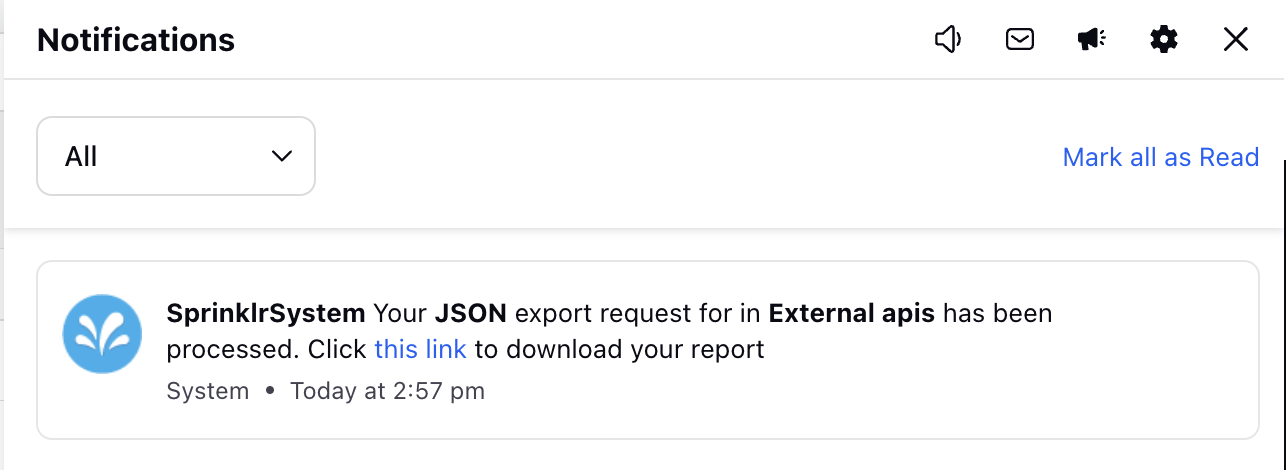This screenshot has width=1286, height=470.
Task: Open the JSON export notification card
Action: point(647,350)
